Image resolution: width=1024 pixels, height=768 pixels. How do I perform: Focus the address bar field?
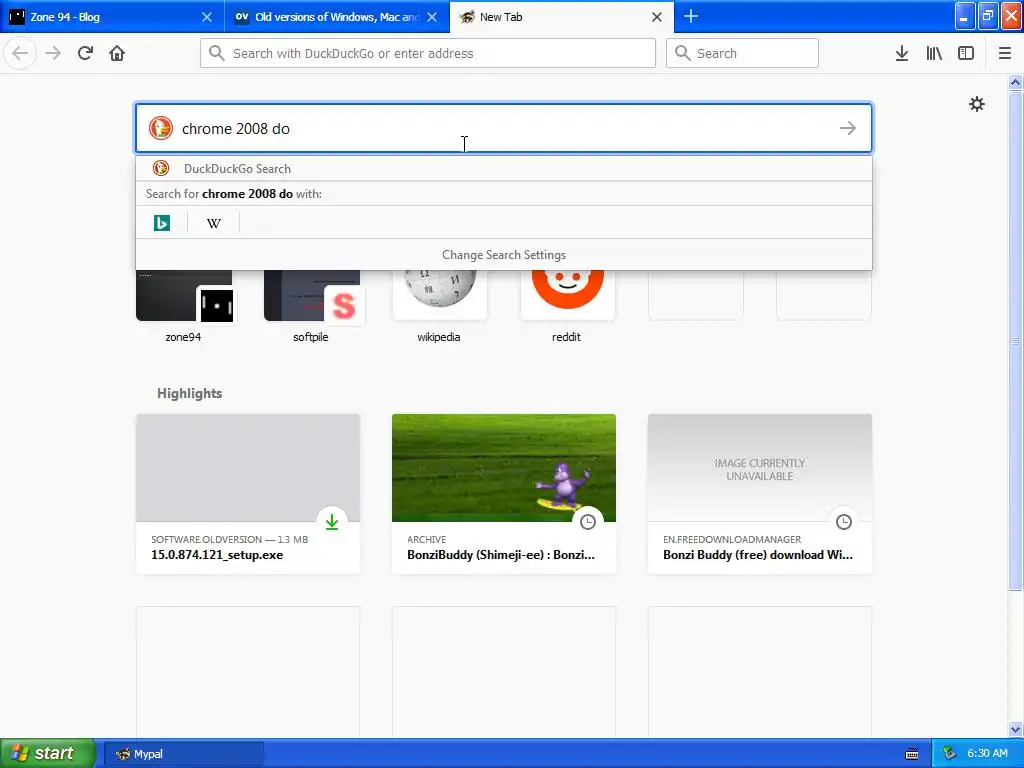[428, 53]
